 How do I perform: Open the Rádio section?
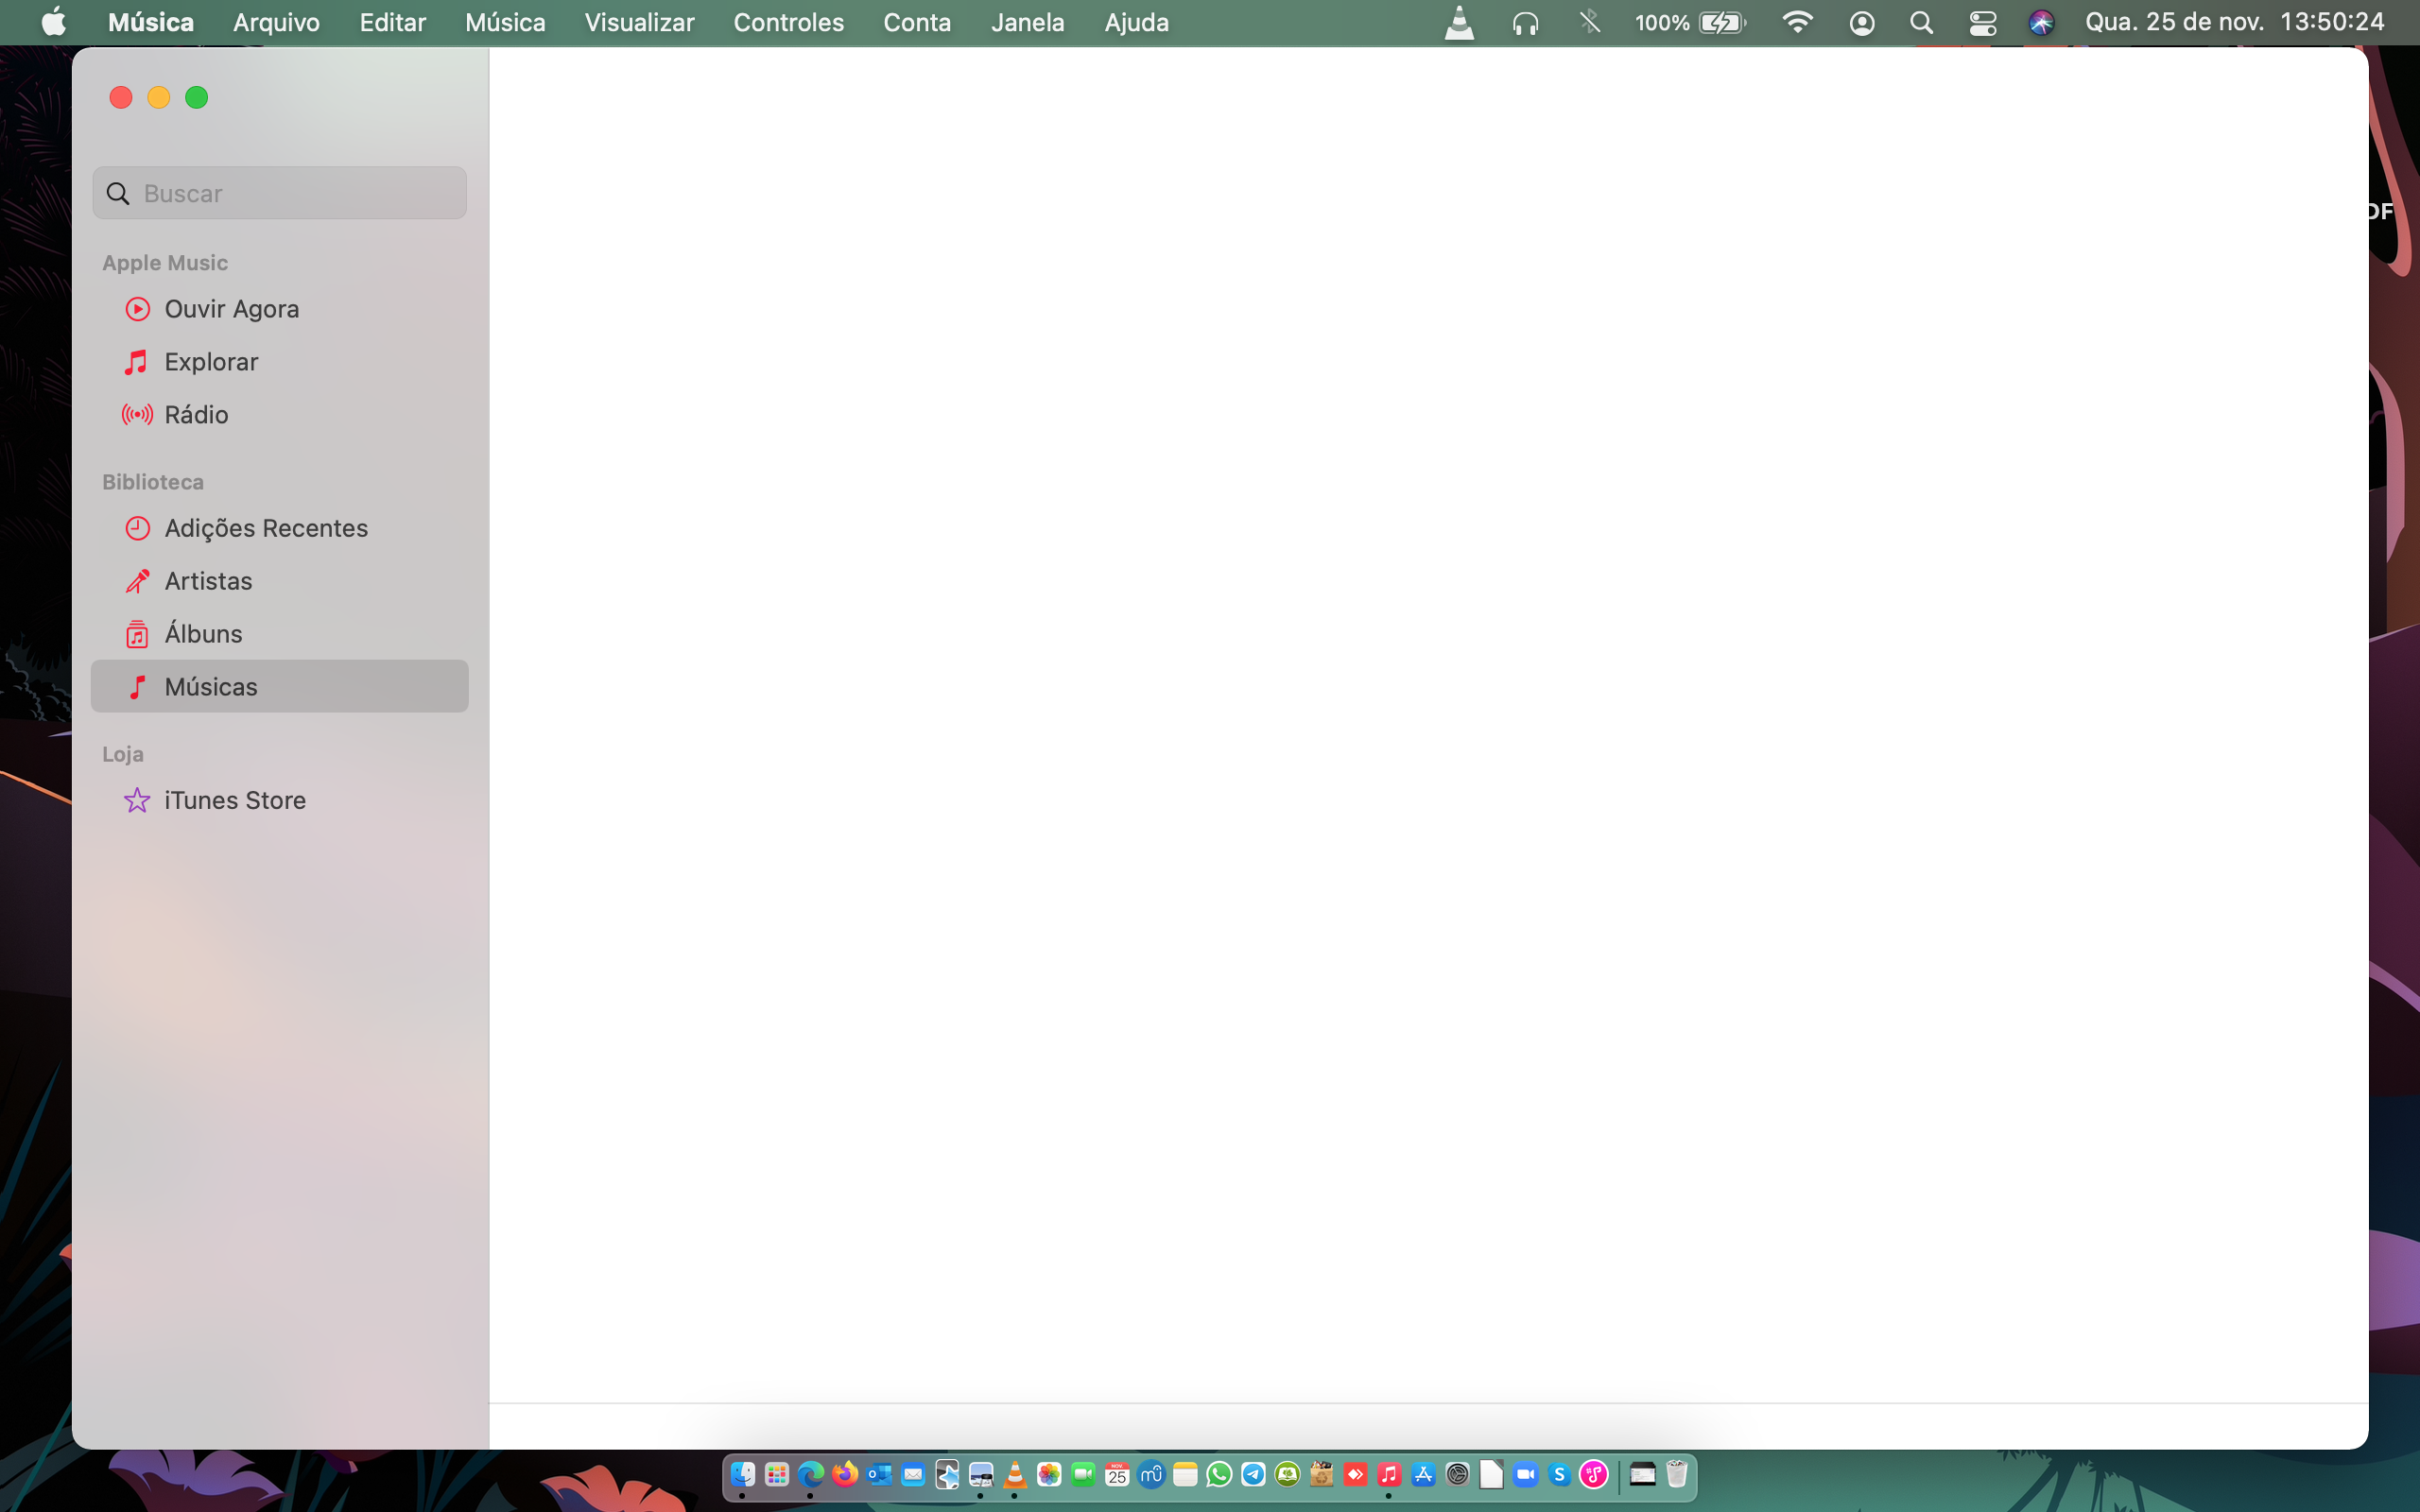click(196, 415)
